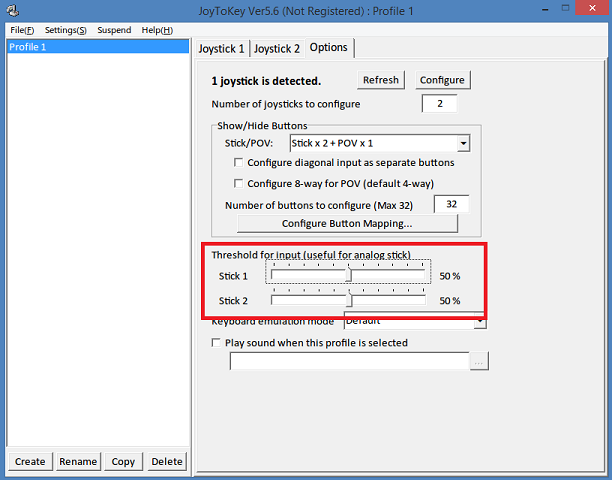
Task: Click the Stick 2 threshold slider thumb
Action: [349, 300]
